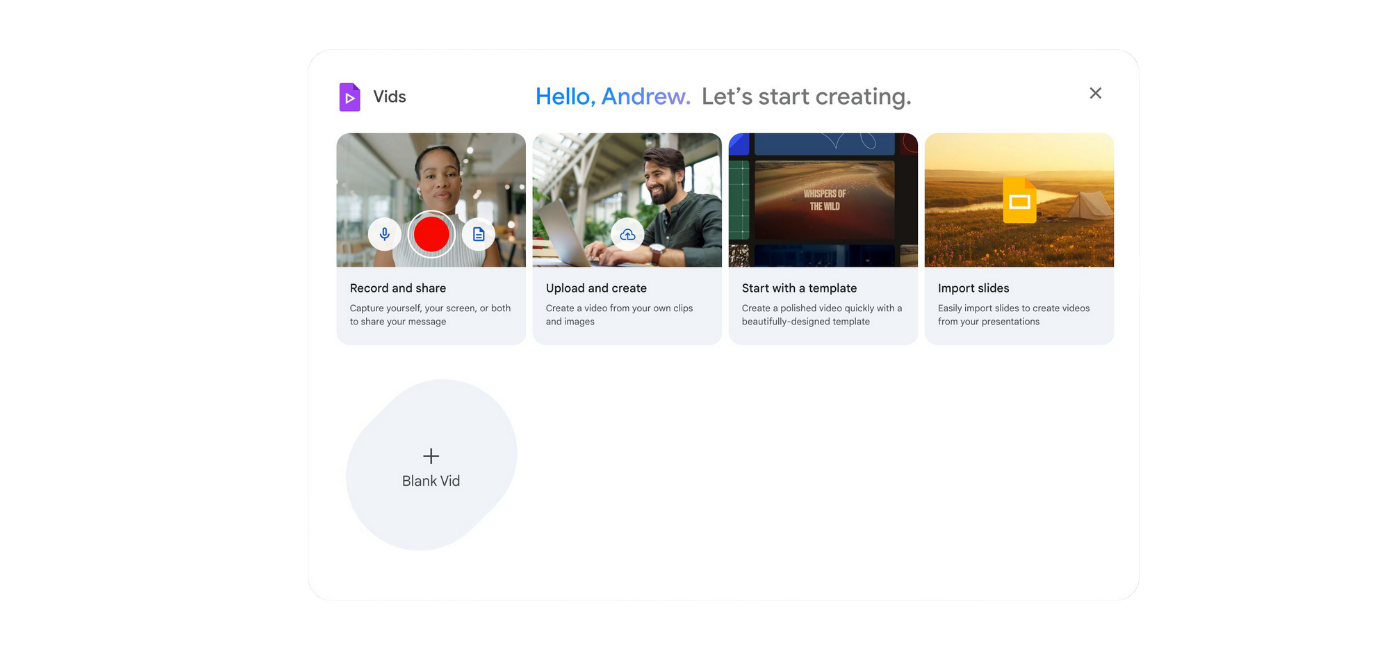The height and width of the screenshot is (650, 1400).
Task: Click the document script icon beside record
Action: (x=478, y=235)
